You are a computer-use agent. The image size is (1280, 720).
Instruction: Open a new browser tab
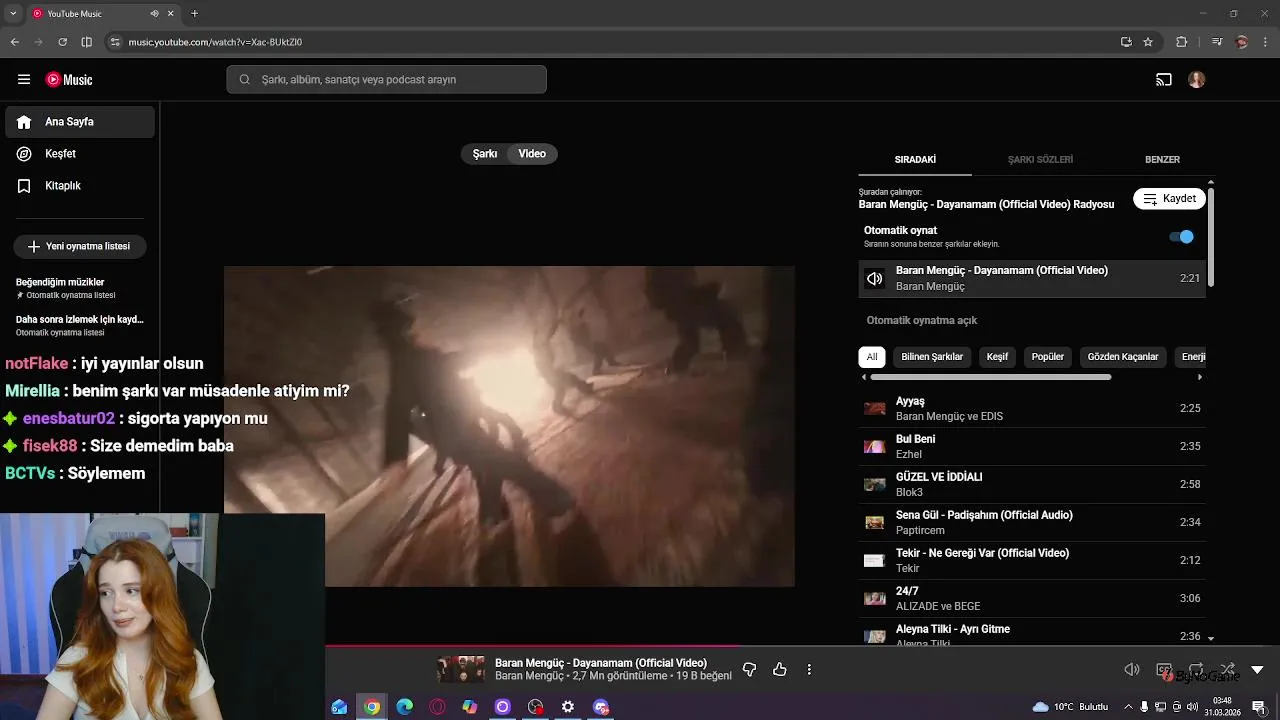click(x=194, y=13)
